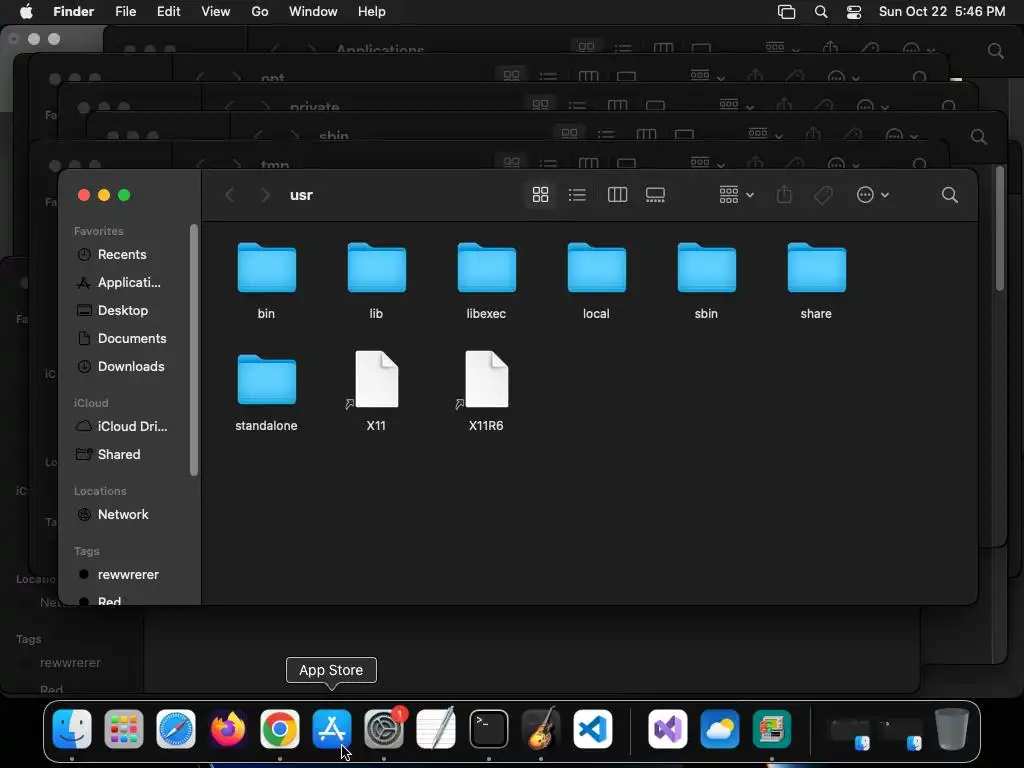Screen dimensions: 1024x768
Task: Click the date and time in menu bar
Action: 942,12
